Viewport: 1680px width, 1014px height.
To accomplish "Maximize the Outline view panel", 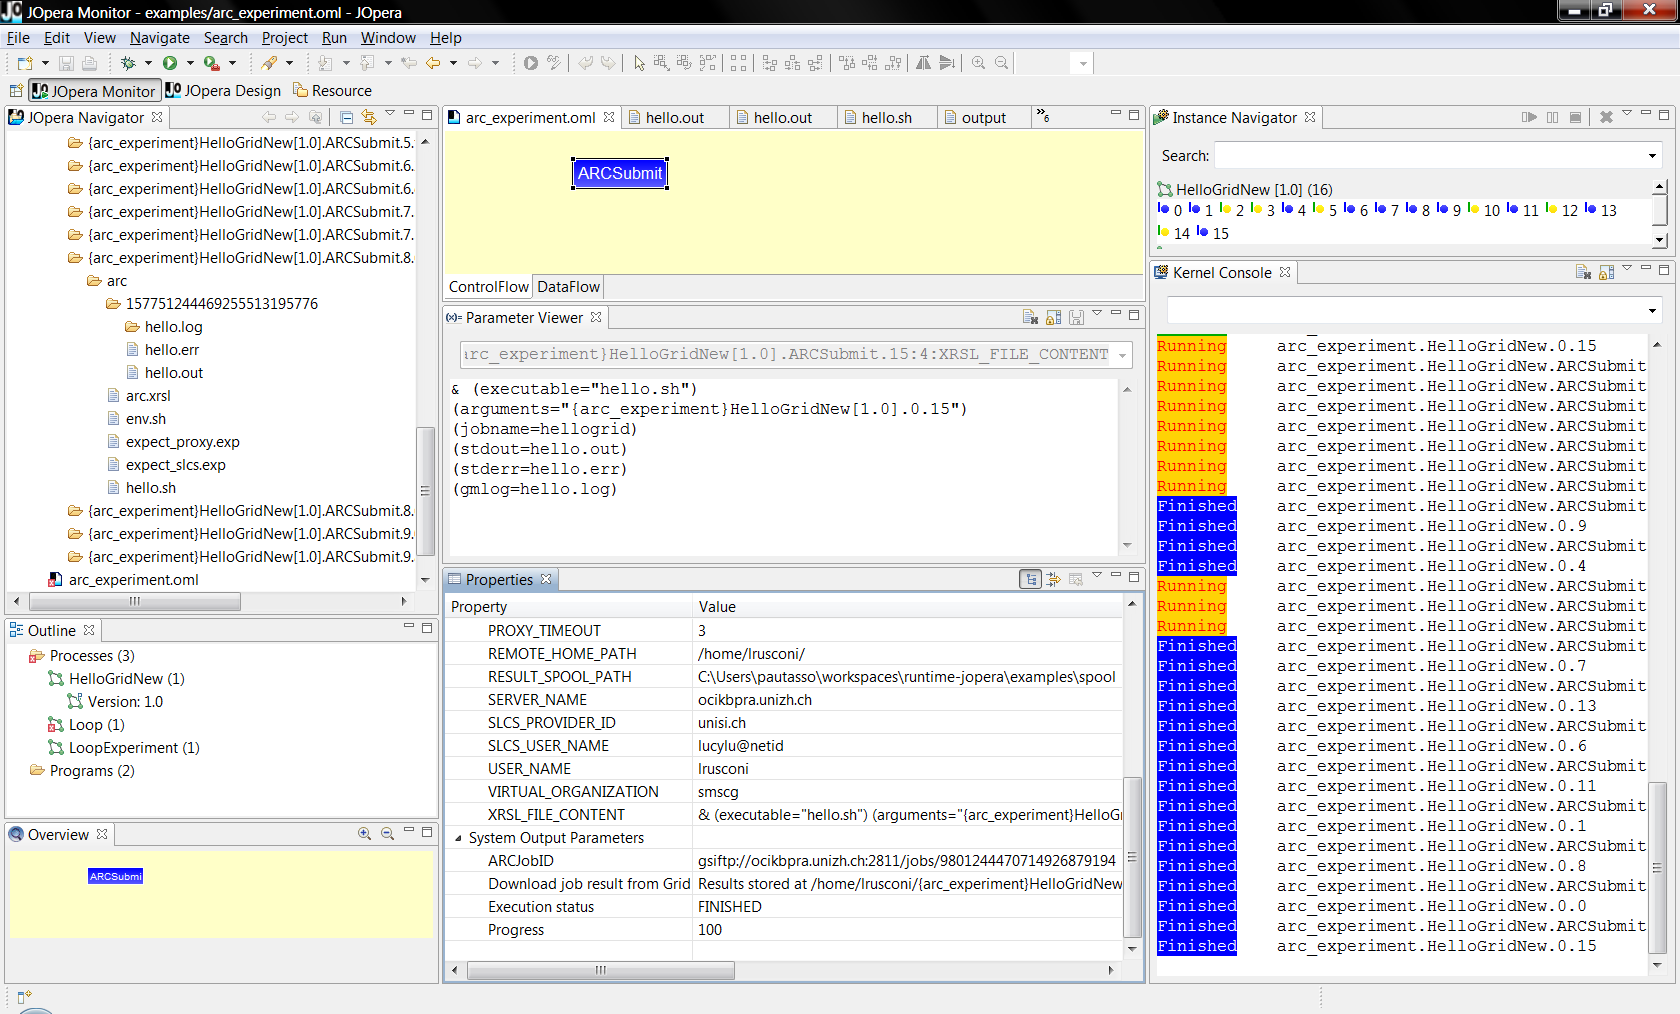I will click(427, 627).
